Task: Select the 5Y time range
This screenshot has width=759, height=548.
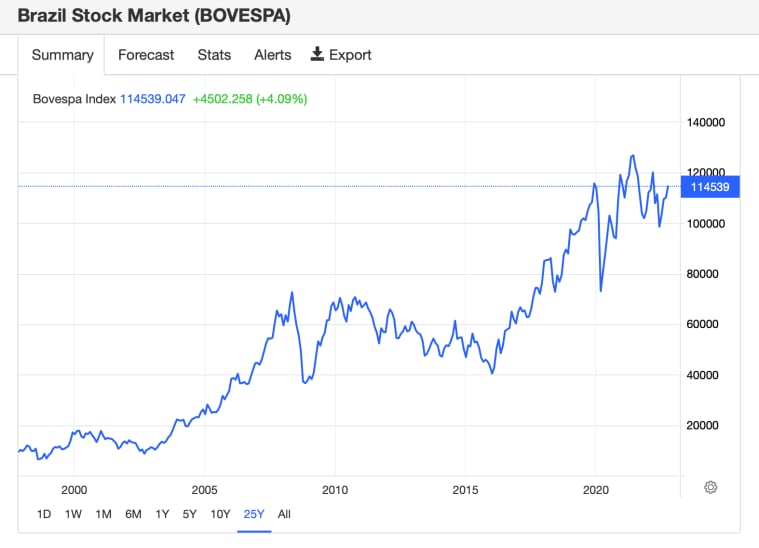Action: [189, 514]
